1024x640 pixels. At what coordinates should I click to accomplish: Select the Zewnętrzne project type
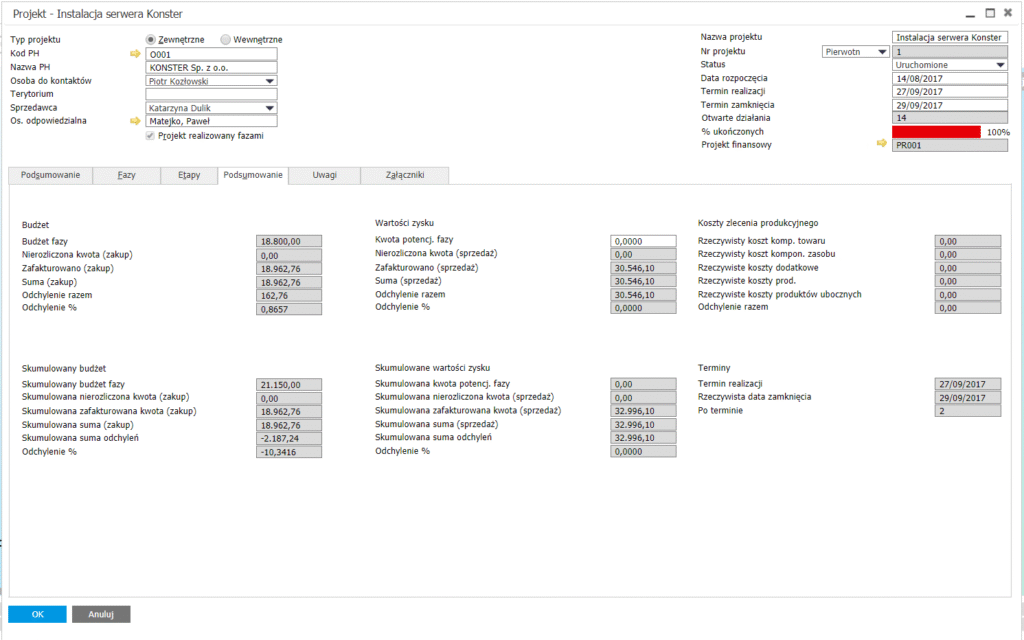151,40
